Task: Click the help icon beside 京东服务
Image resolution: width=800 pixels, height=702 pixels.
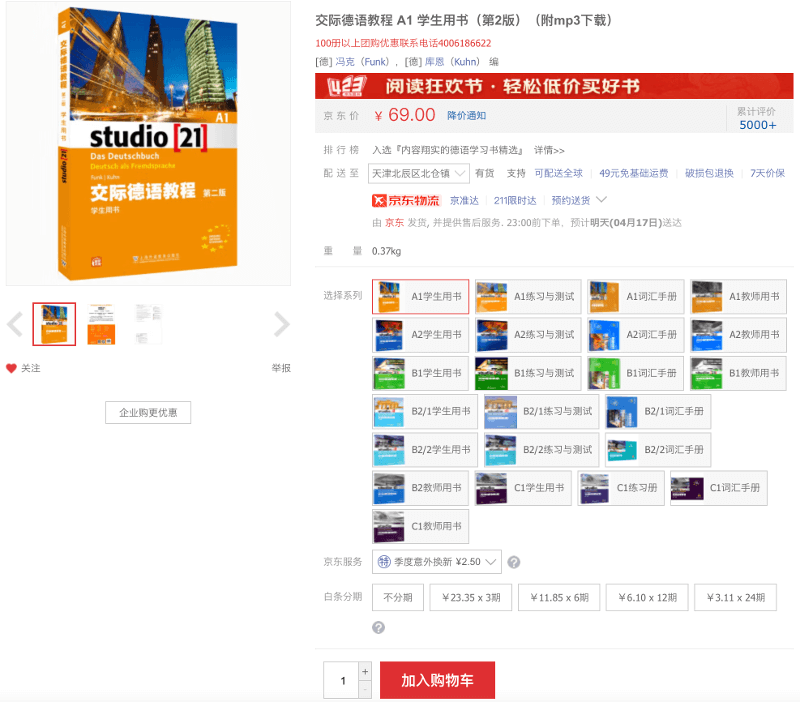Action: click(514, 562)
